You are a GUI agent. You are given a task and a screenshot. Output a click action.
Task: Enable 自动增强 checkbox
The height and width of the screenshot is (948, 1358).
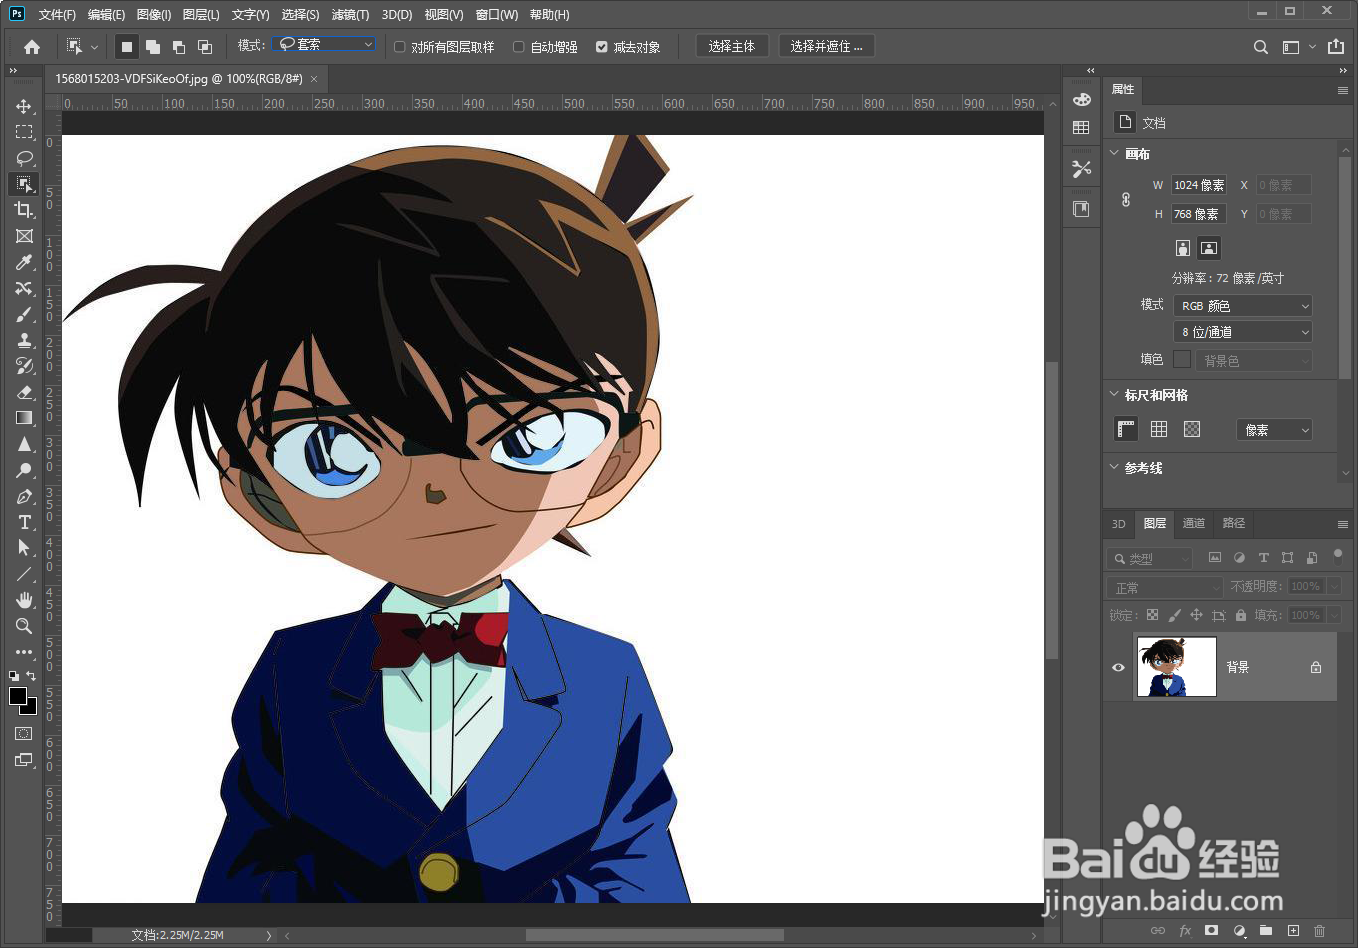518,47
